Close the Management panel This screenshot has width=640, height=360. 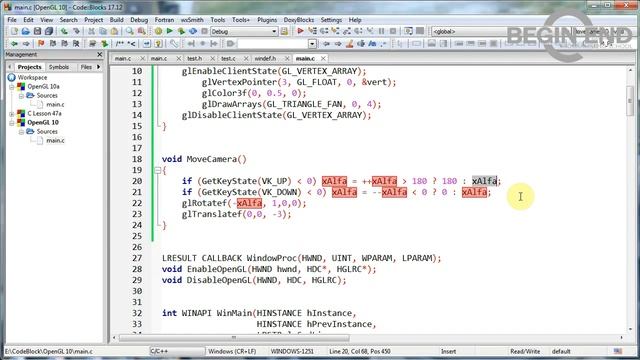(100, 54)
